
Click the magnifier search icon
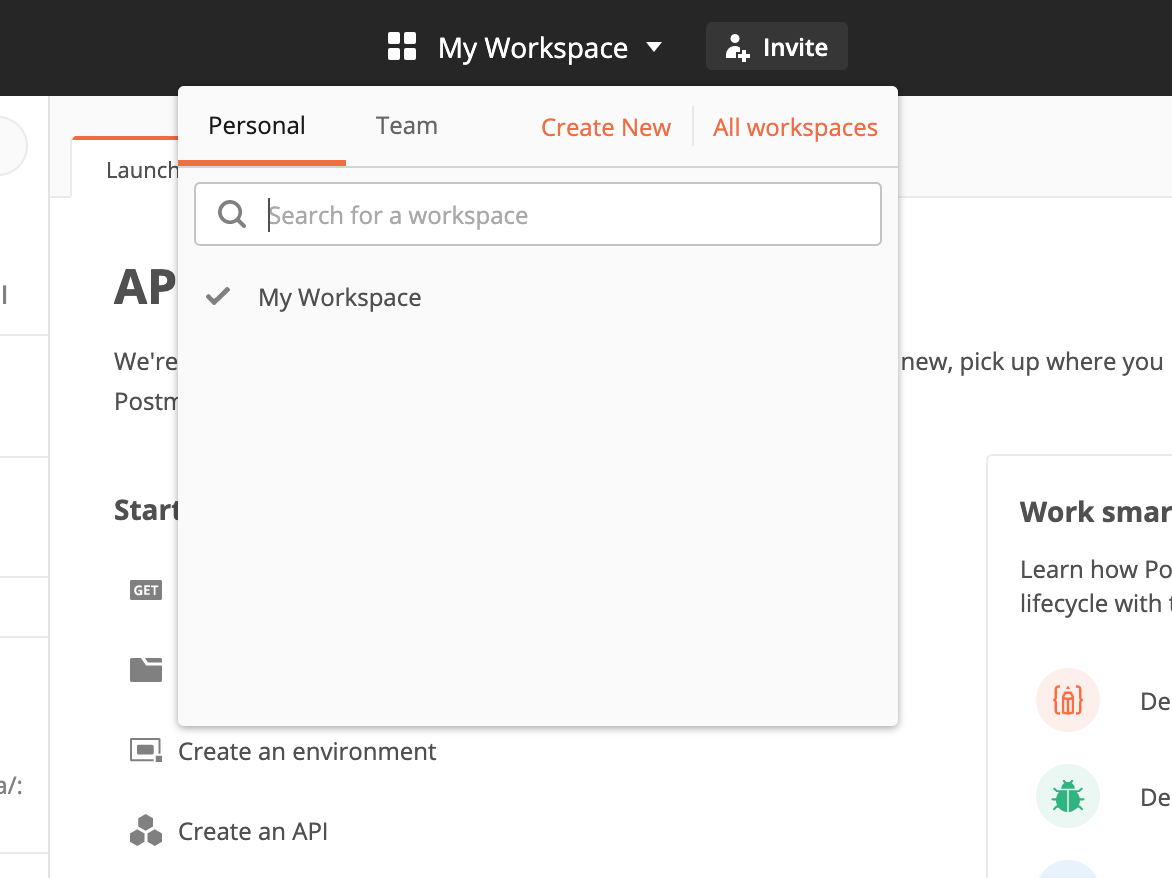pos(232,214)
